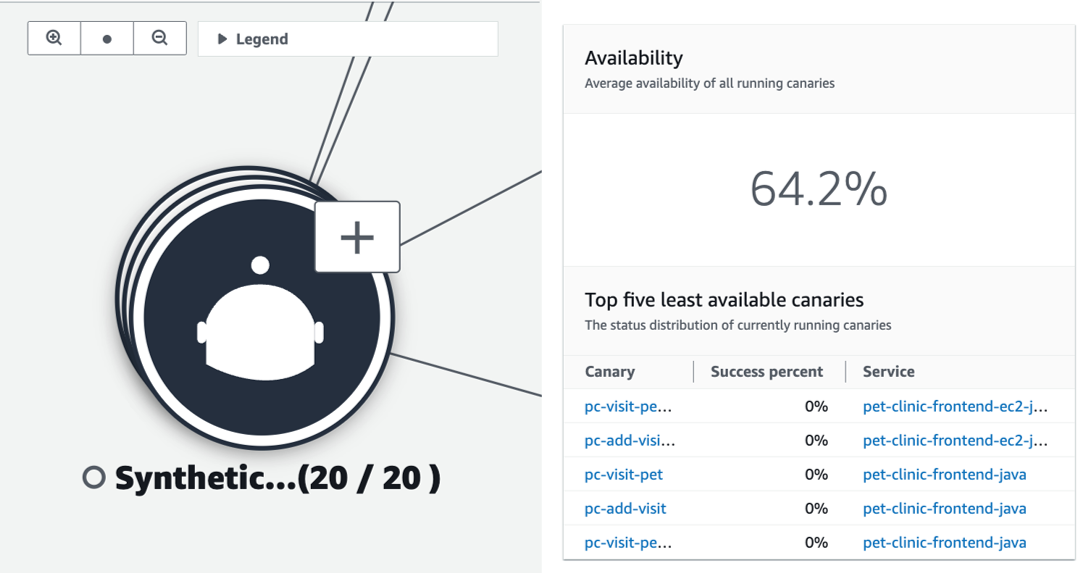The width and height of the screenshot is (1085, 573).
Task: Reset map zoom with the dot button
Action: click(x=107, y=38)
